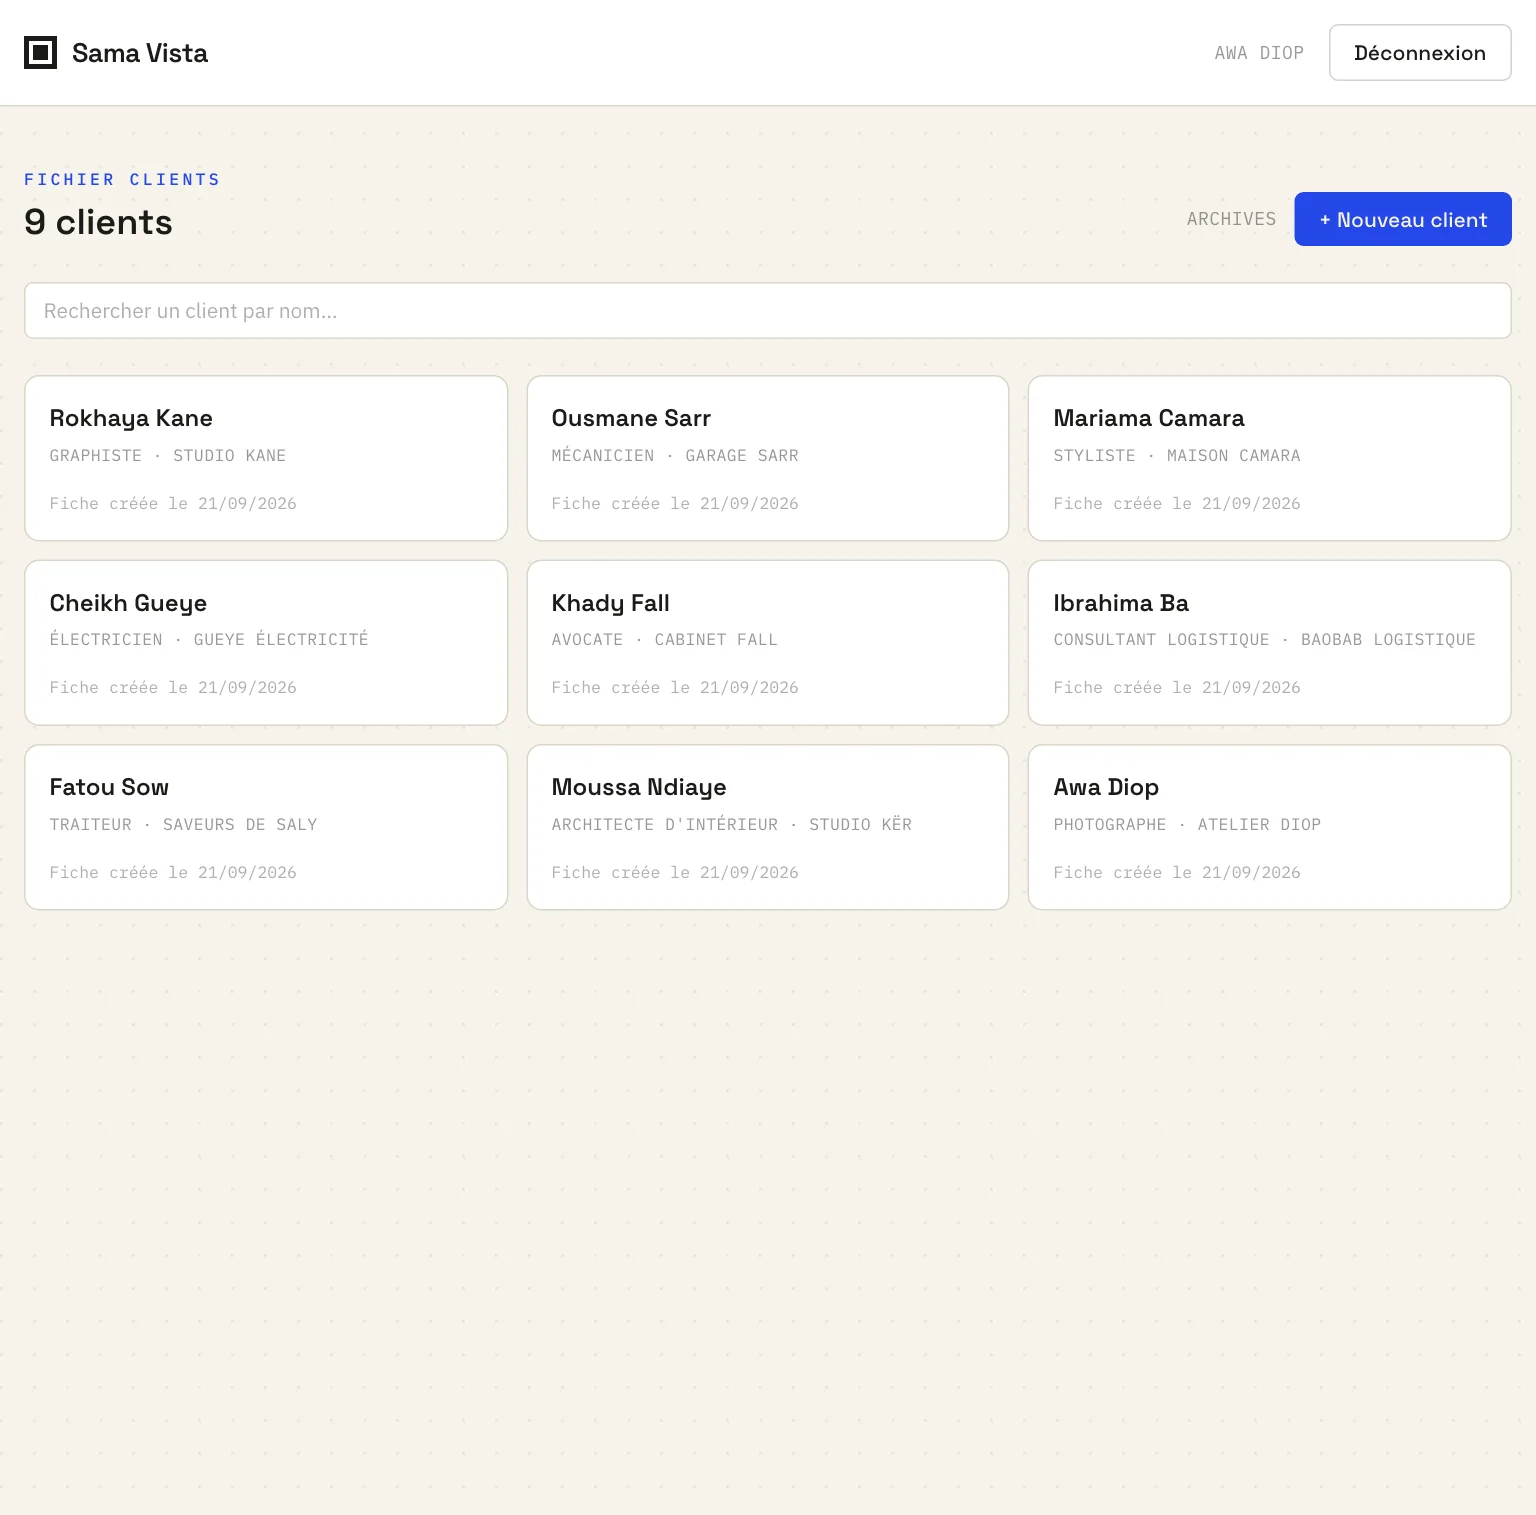Image resolution: width=1536 pixels, height=1515 pixels.
Task: Open the Archives link
Action: click(x=1231, y=219)
